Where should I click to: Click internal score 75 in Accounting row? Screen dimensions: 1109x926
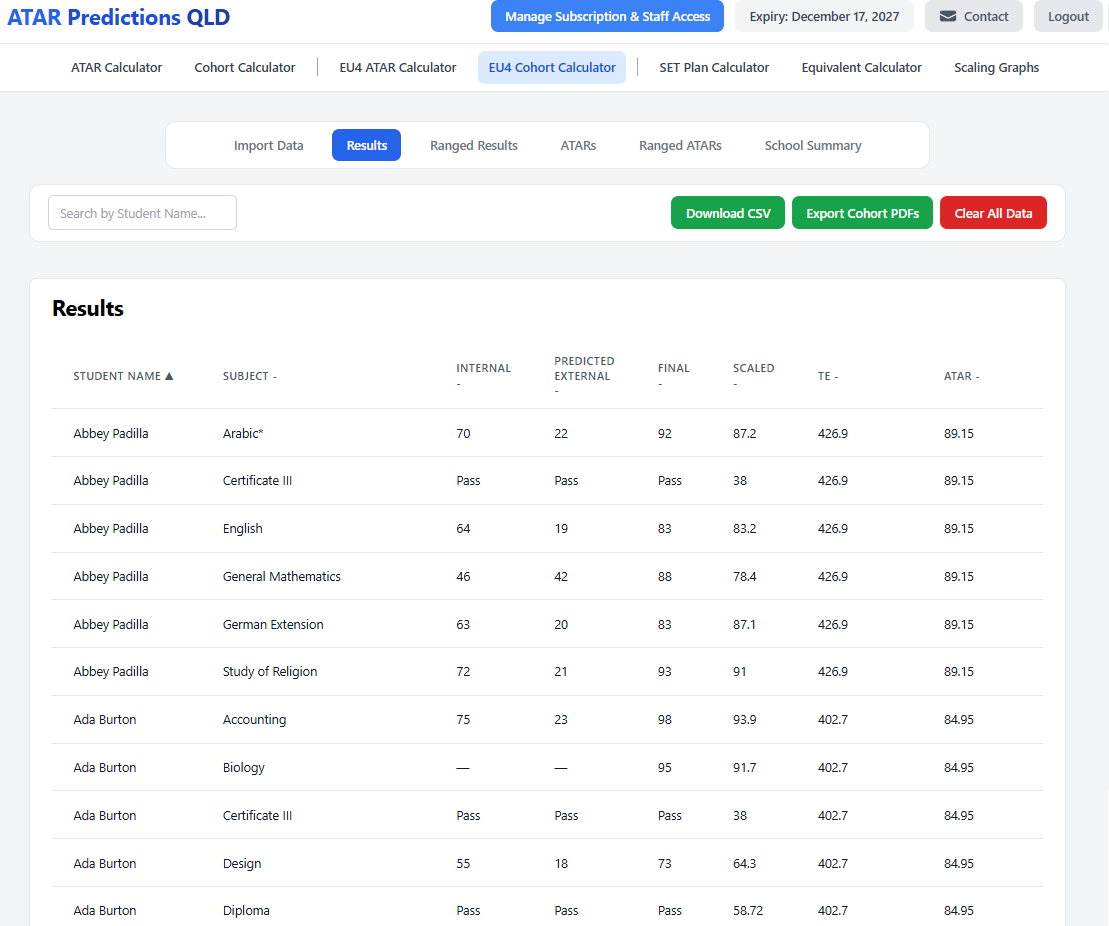463,719
